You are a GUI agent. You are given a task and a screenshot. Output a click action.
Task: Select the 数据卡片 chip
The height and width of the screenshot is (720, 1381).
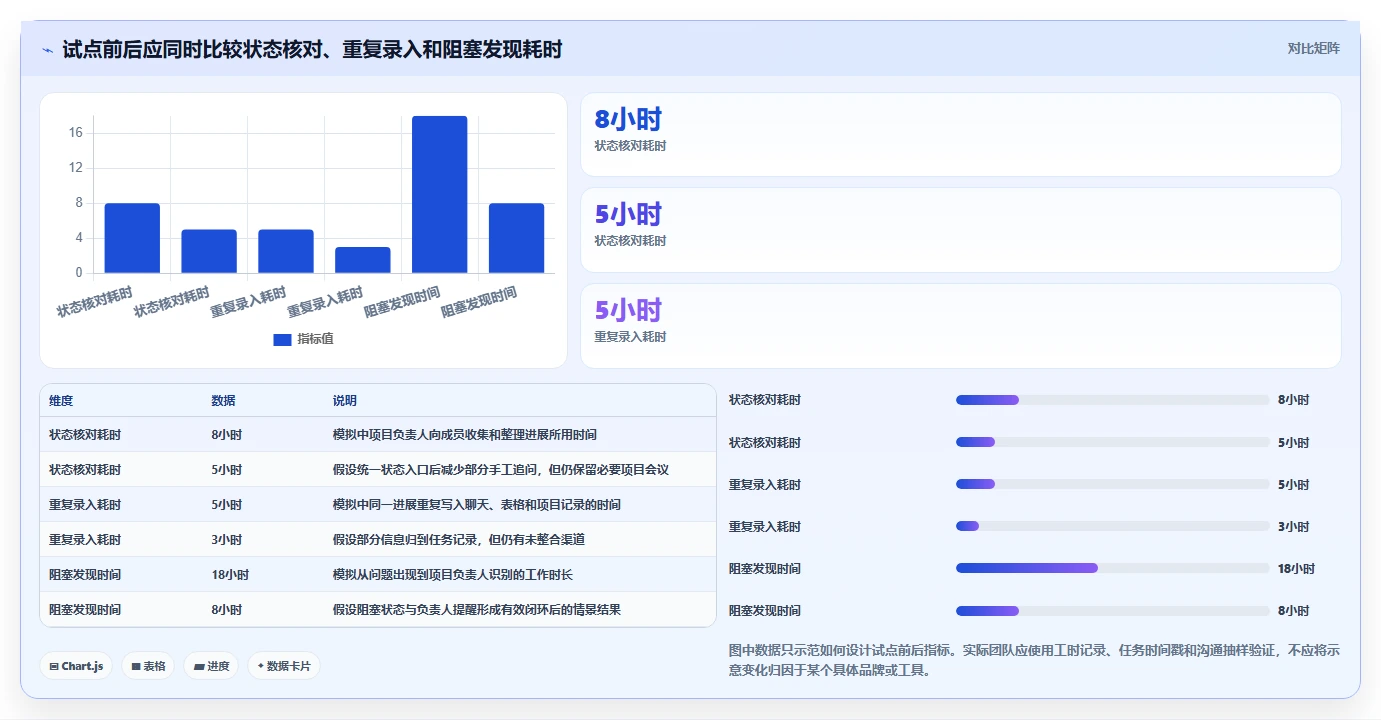click(x=284, y=666)
